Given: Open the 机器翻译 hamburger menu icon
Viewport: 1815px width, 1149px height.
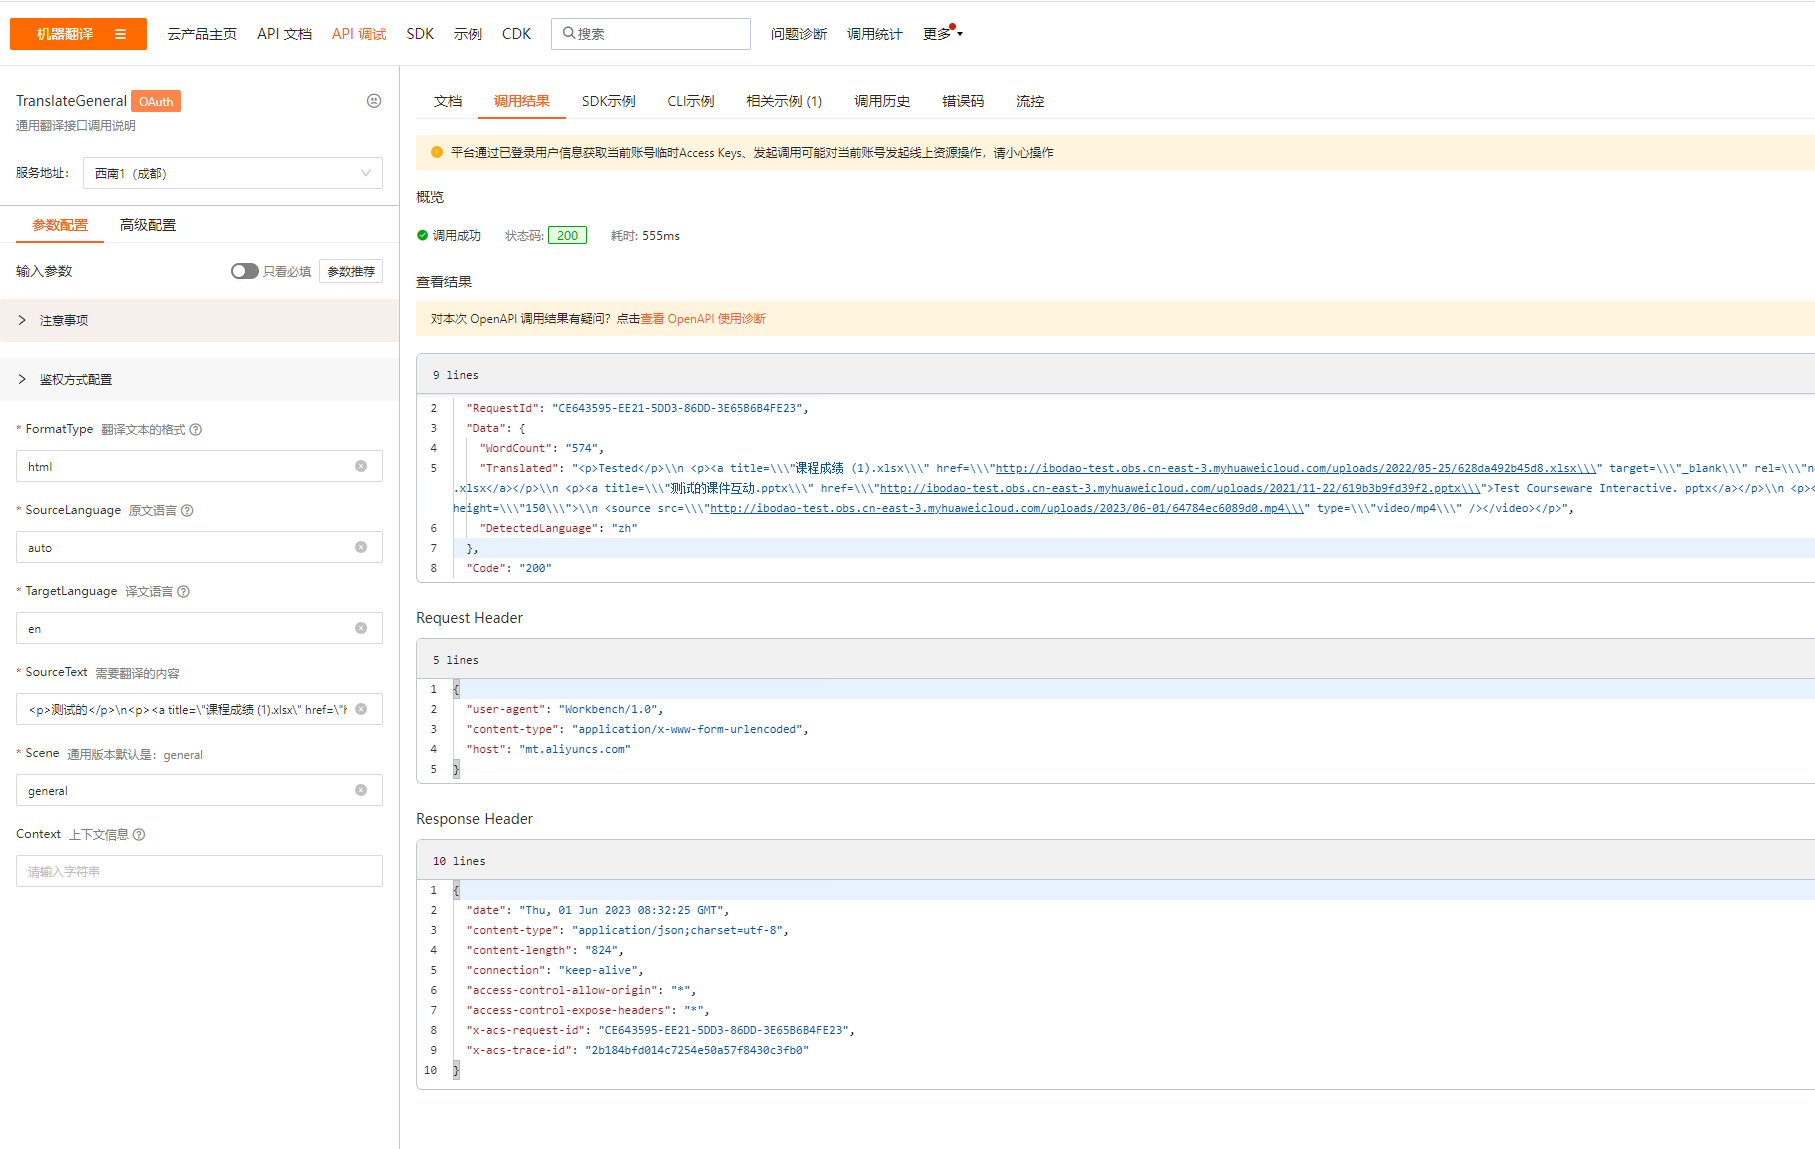Looking at the screenshot, I should 120,34.
